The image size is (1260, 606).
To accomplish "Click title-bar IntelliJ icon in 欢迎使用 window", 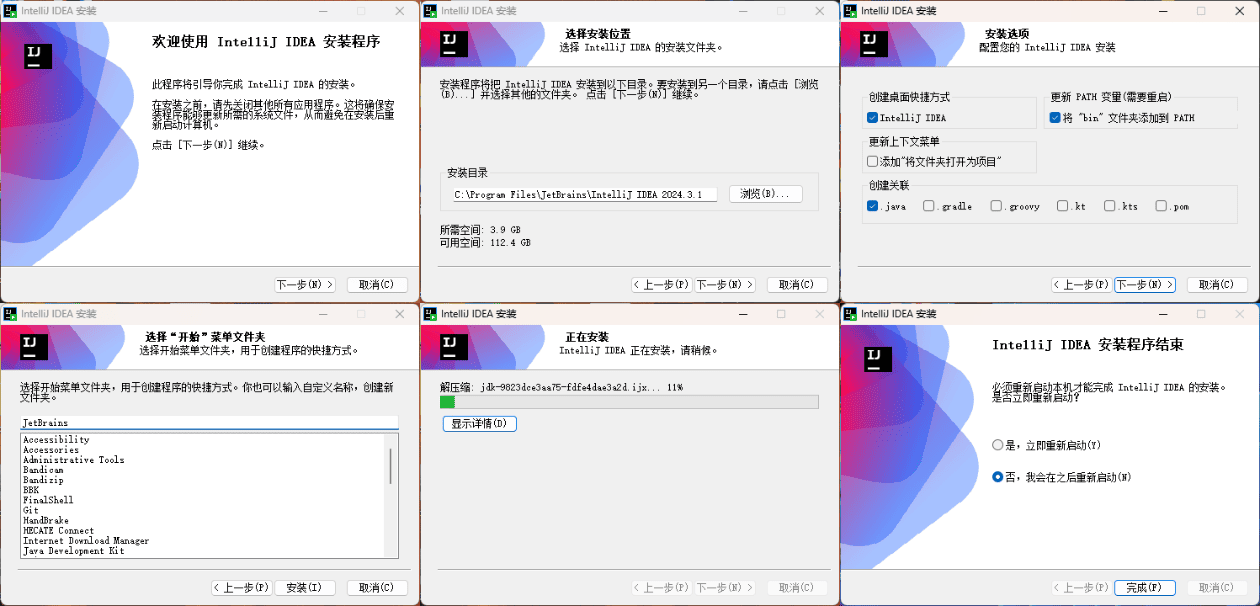I will click(x=10, y=11).
